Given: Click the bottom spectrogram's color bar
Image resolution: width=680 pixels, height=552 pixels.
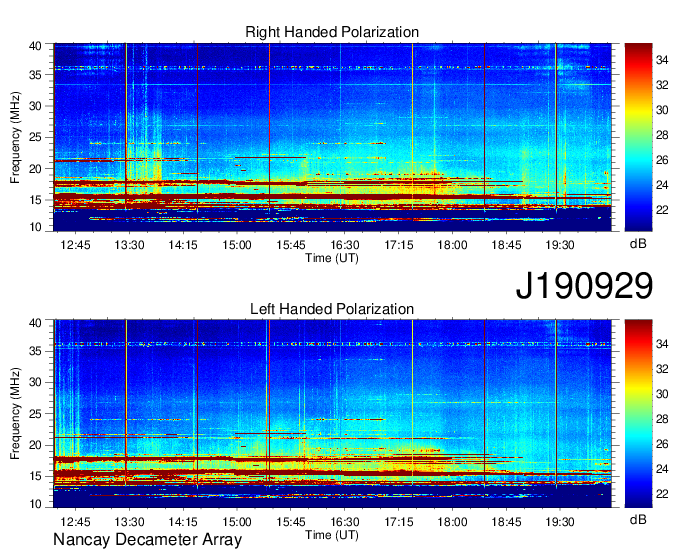Looking at the screenshot, I should click(x=638, y=414).
